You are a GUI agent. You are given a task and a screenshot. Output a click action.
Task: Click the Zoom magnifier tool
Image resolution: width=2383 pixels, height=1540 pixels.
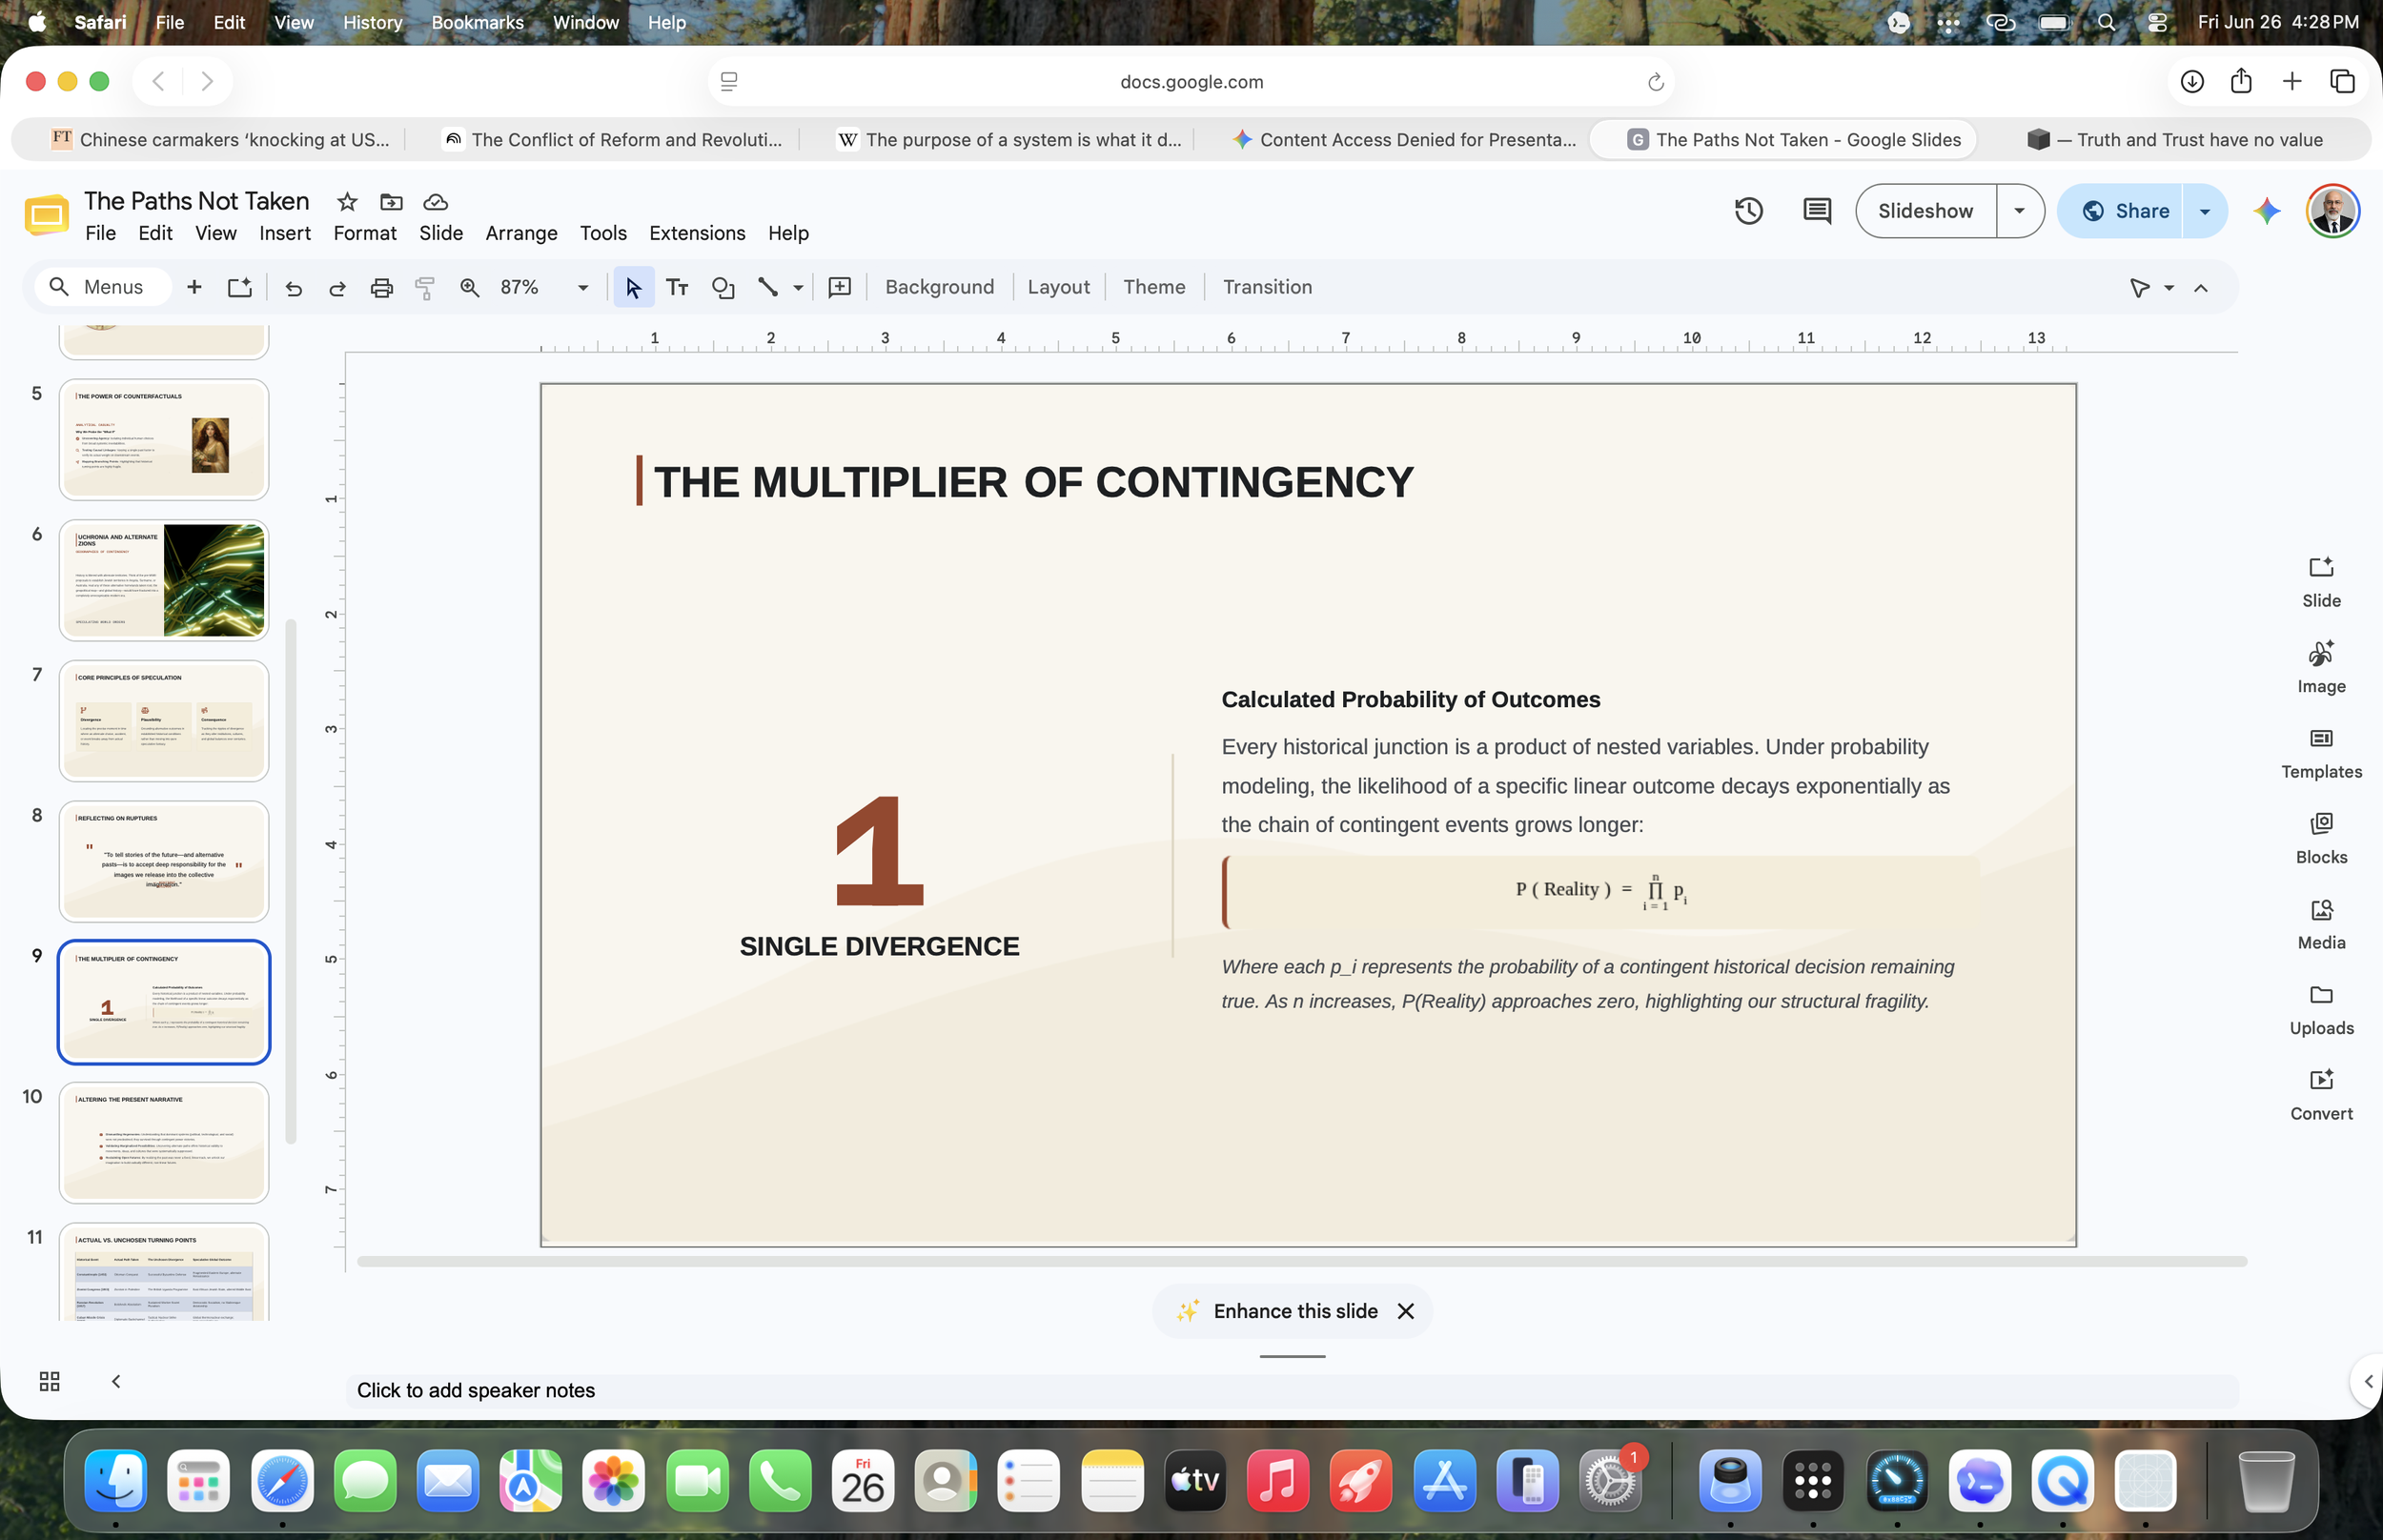tap(469, 288)
